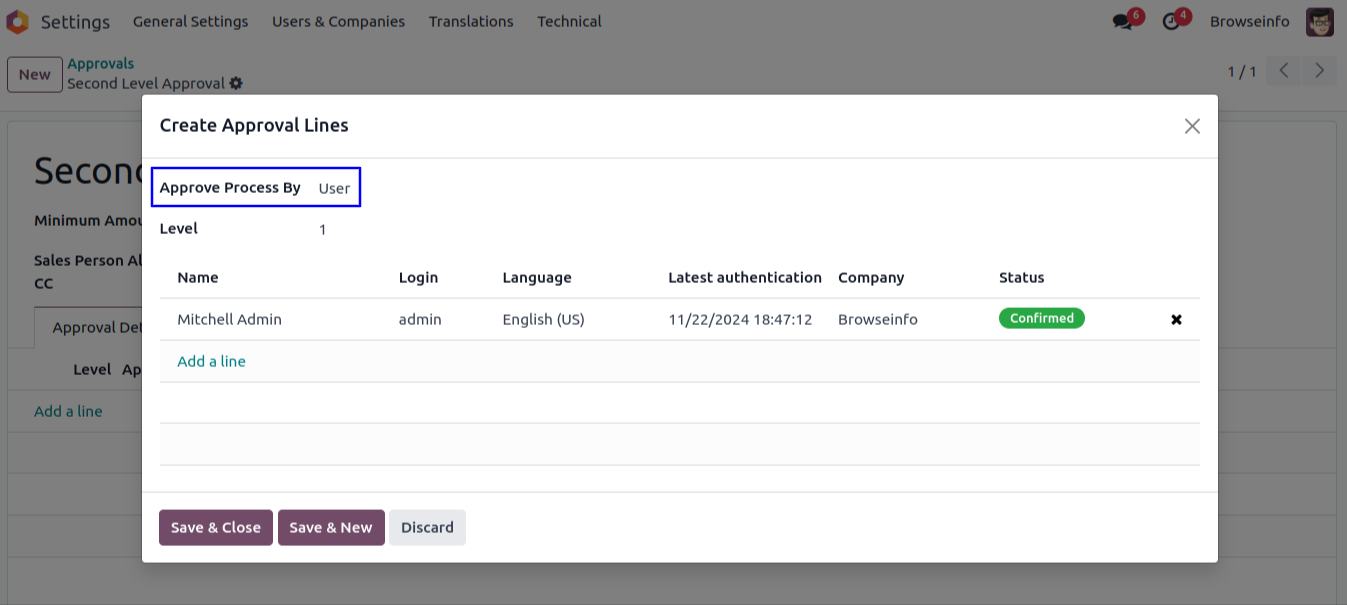This screenshot has height=605, width=1347.
Task: Add a line on the background form
Action: pyautogui.click(x=68, y=411)
